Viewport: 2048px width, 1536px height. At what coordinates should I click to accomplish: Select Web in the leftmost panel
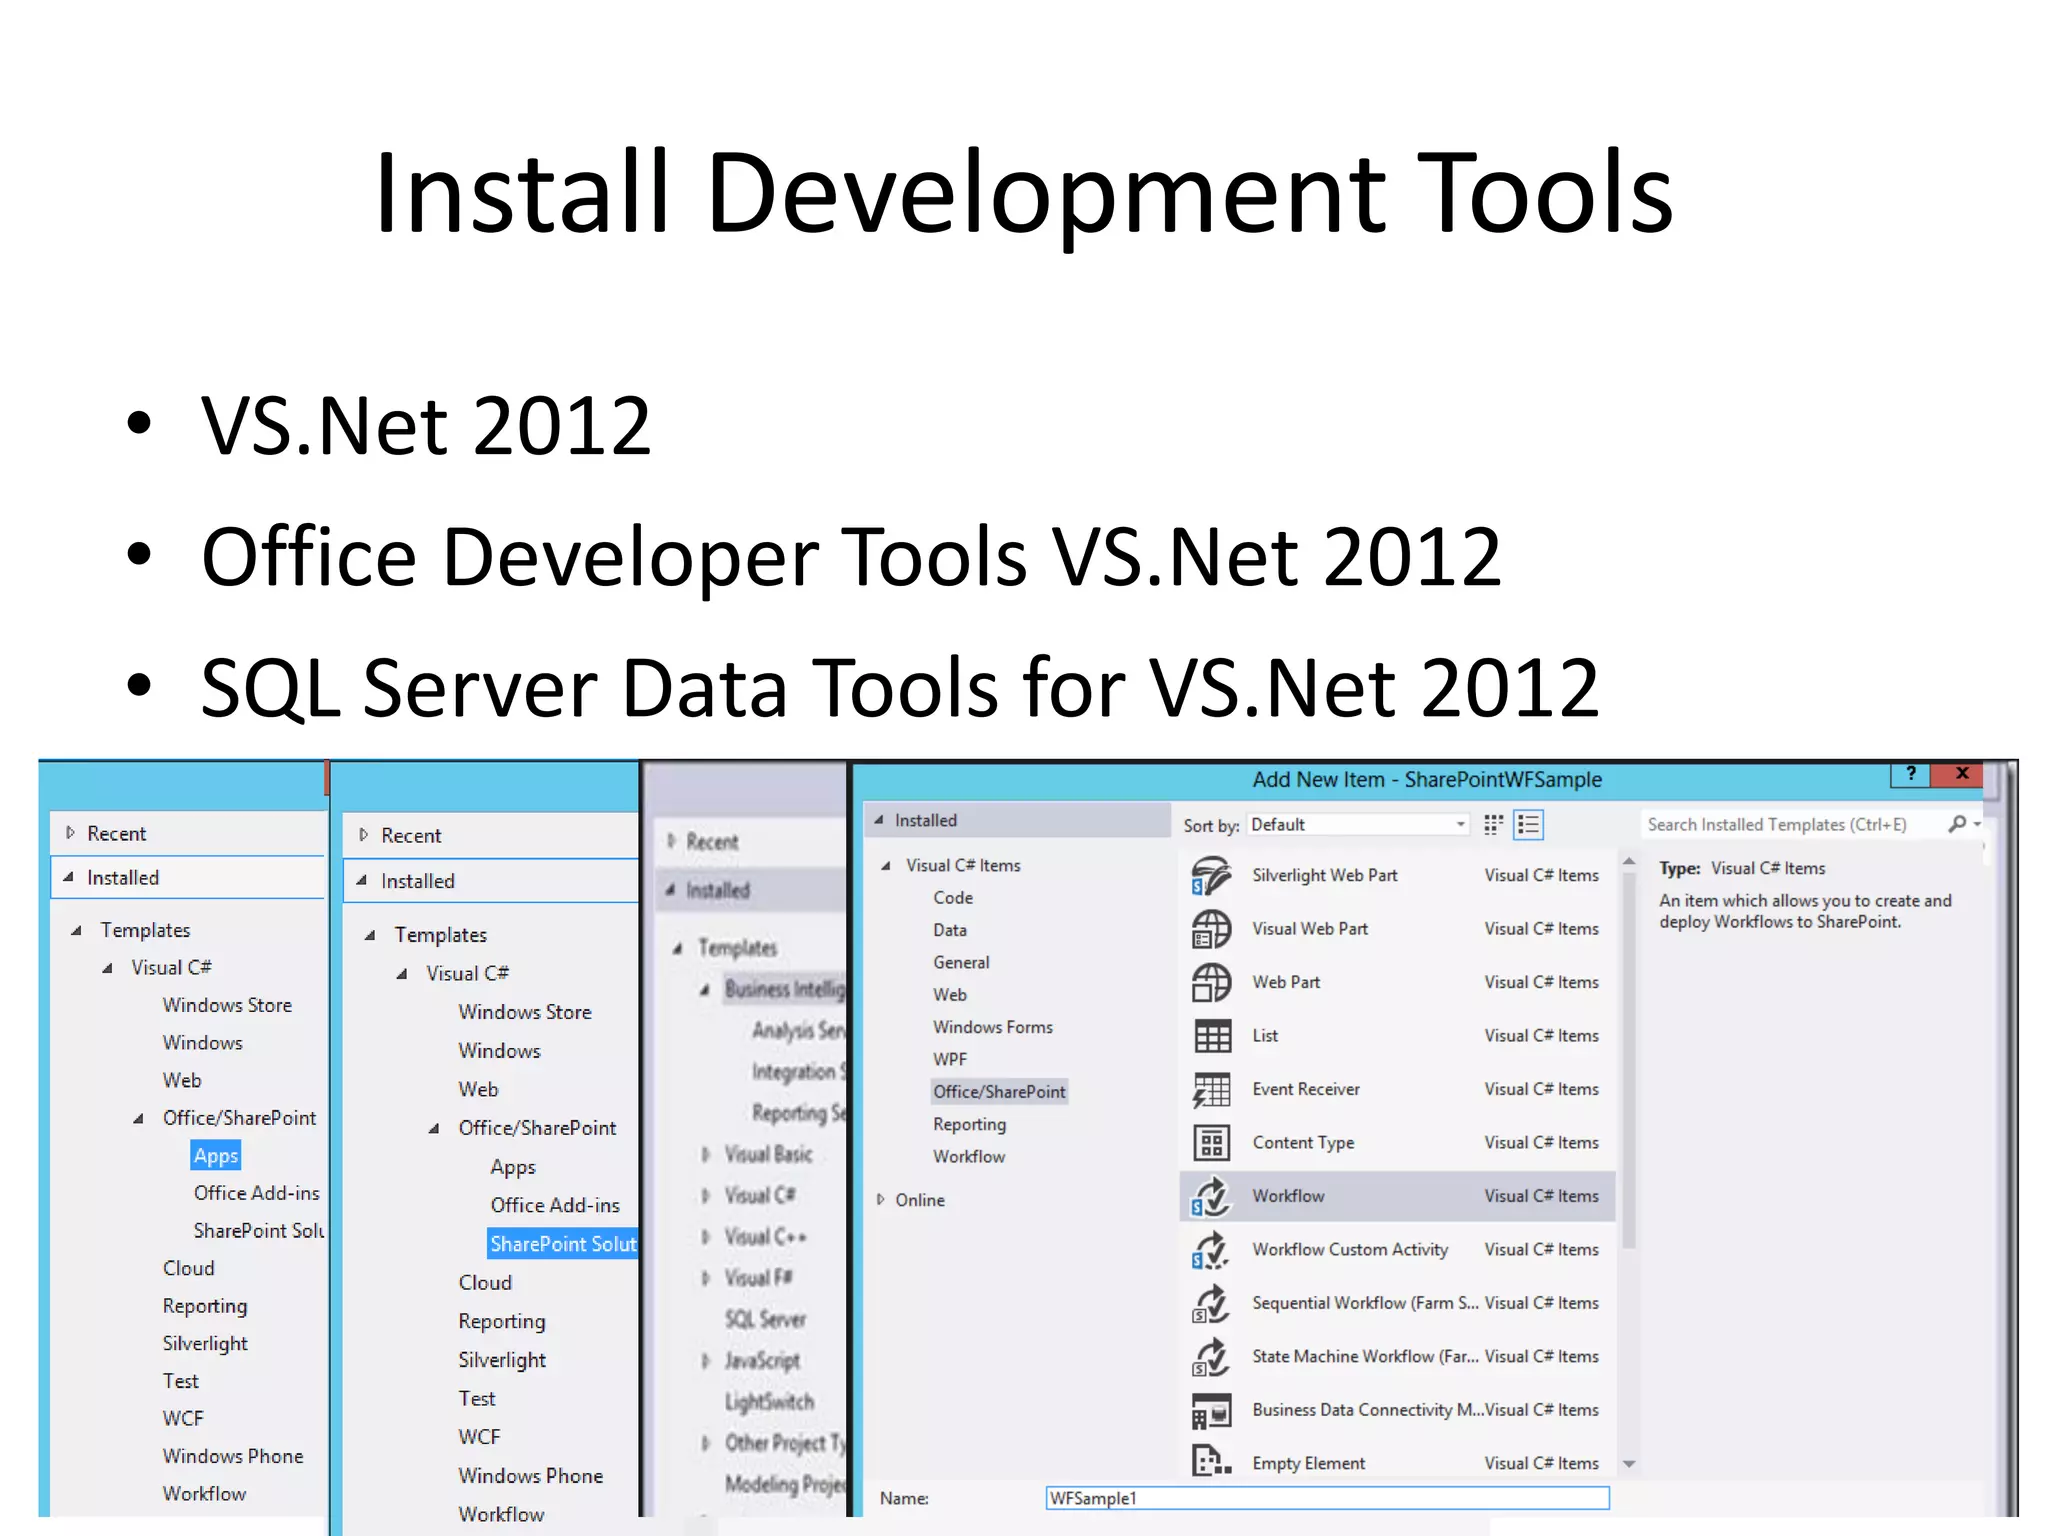coord(182,1081)
